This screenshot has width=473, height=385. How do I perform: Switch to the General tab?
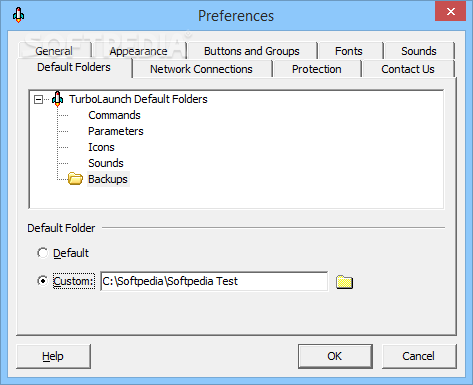coord(54,51)
